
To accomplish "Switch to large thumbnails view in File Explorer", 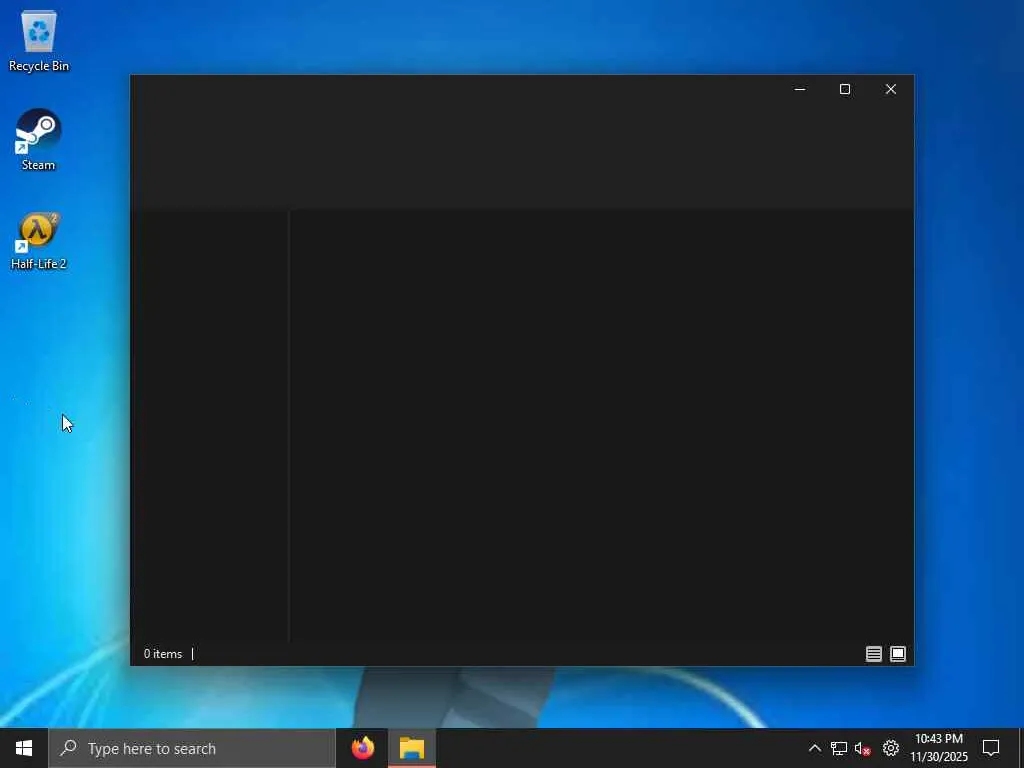I will (898, 654).
